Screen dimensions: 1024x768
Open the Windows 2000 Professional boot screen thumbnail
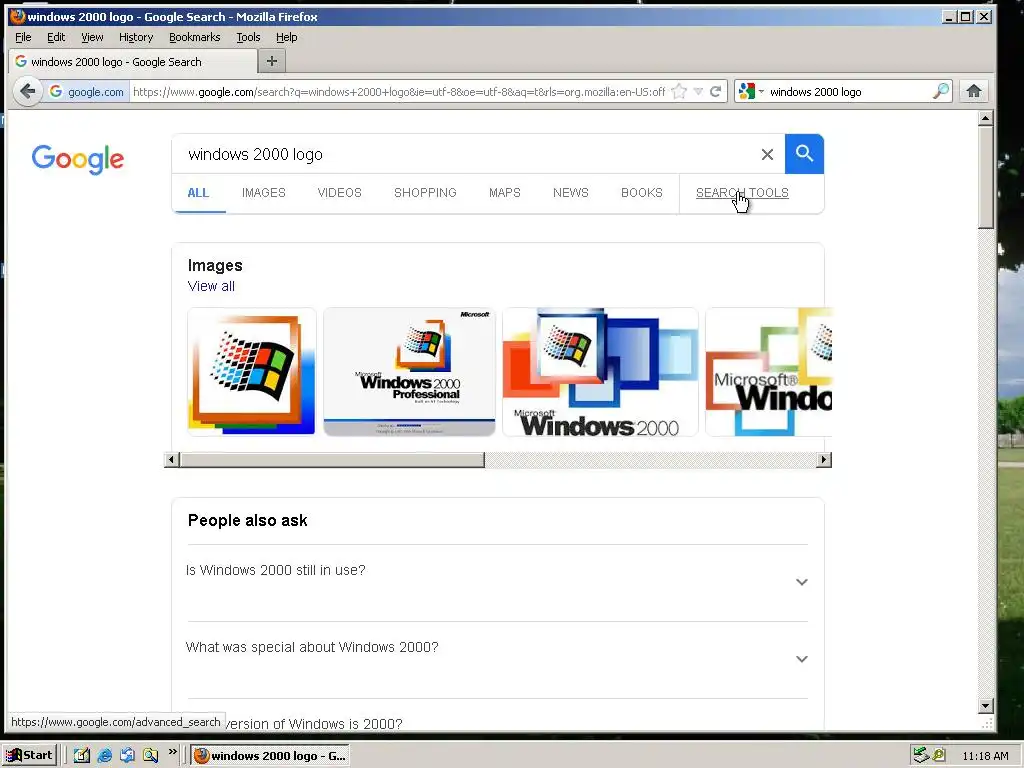tap(409, 372)
